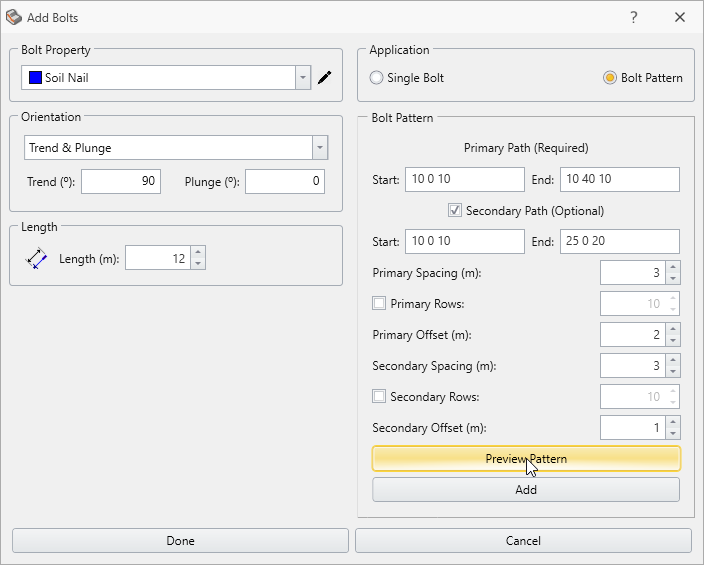Enable the Secondary Rows checkbox
704x565 pixels.
coord(379,396)
